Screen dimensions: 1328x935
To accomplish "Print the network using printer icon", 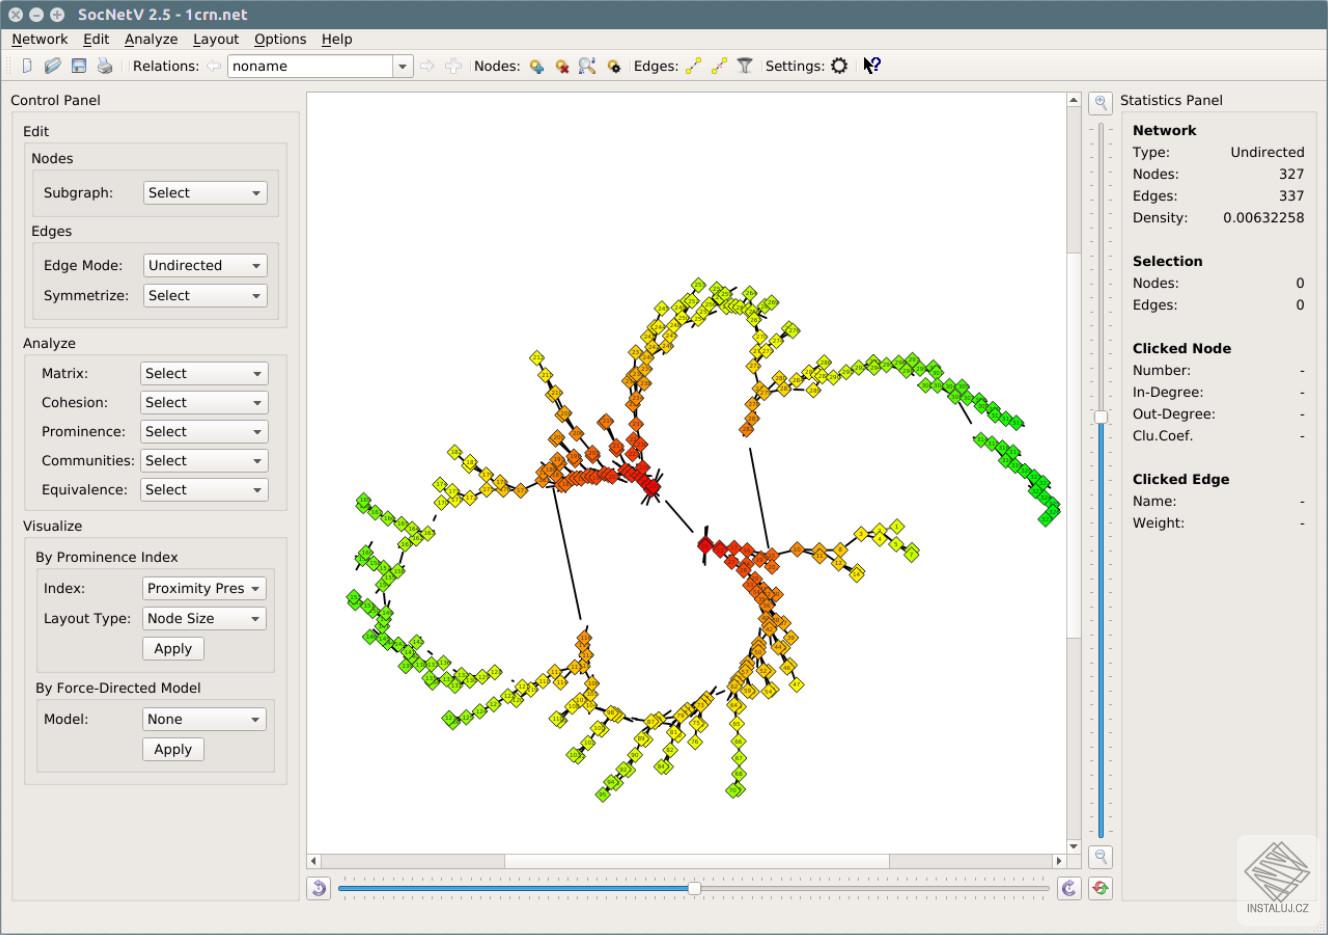I will (104, 66).
